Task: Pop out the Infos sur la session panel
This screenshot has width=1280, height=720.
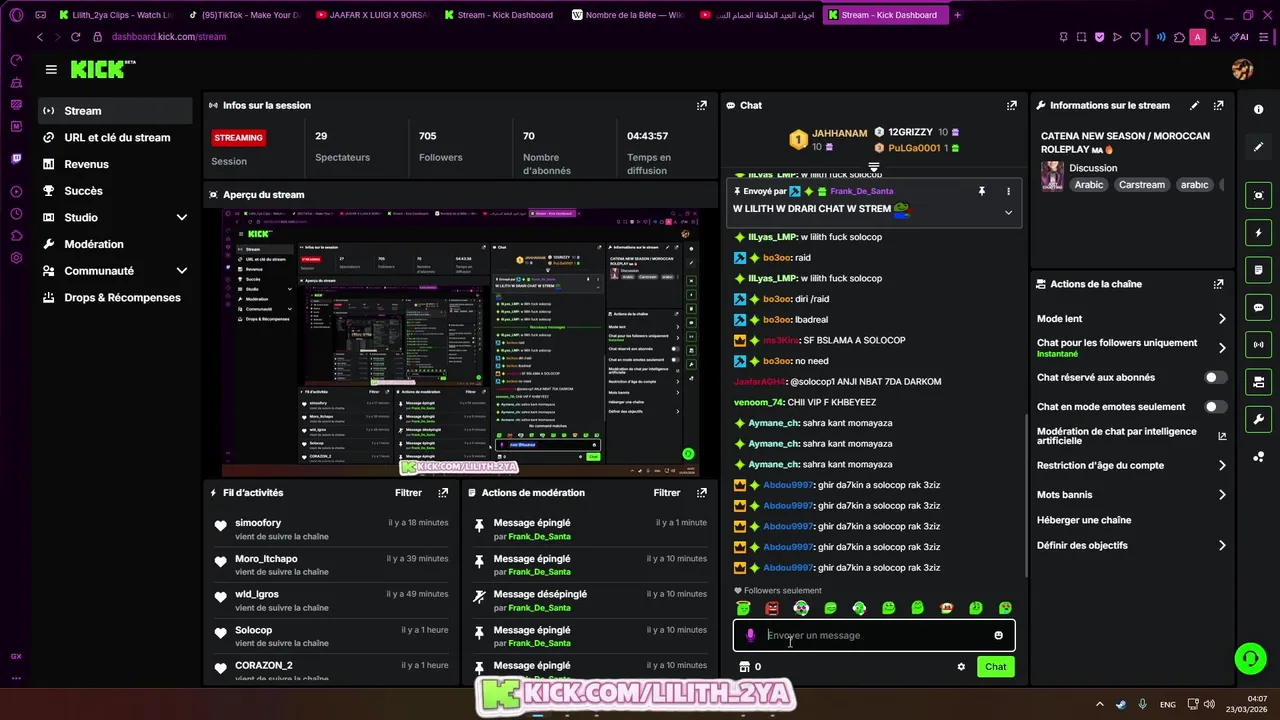Action: click(702, 105)
